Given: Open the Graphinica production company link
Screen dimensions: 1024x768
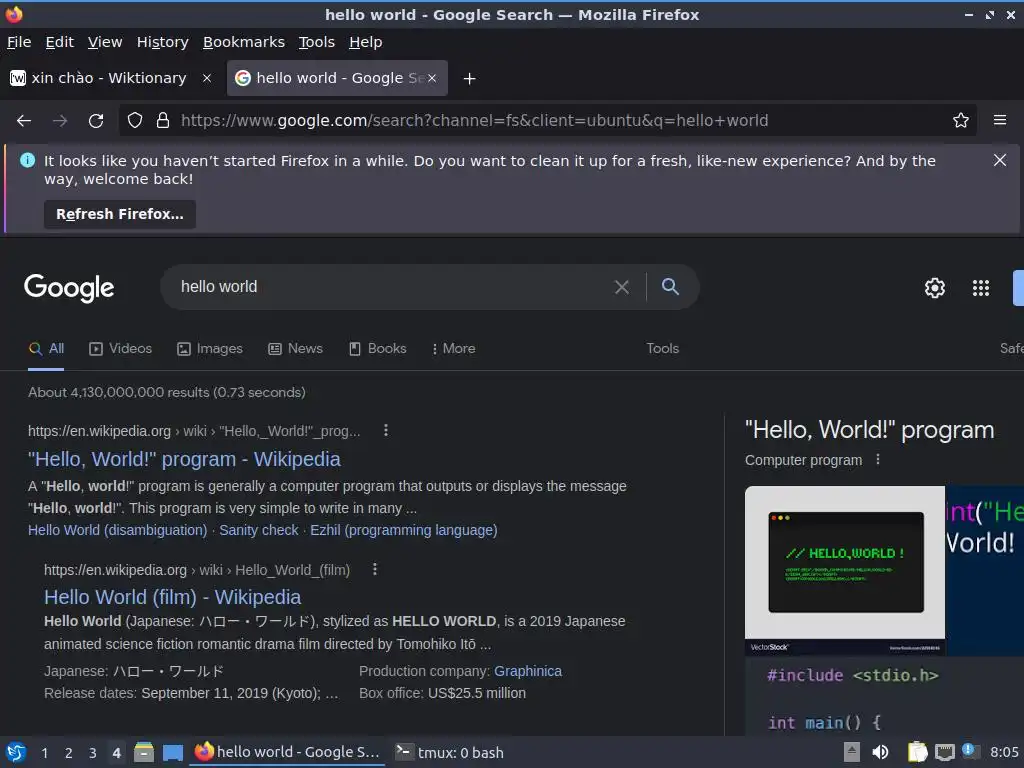Looking at the screenshot, I should tap(528, 671).
